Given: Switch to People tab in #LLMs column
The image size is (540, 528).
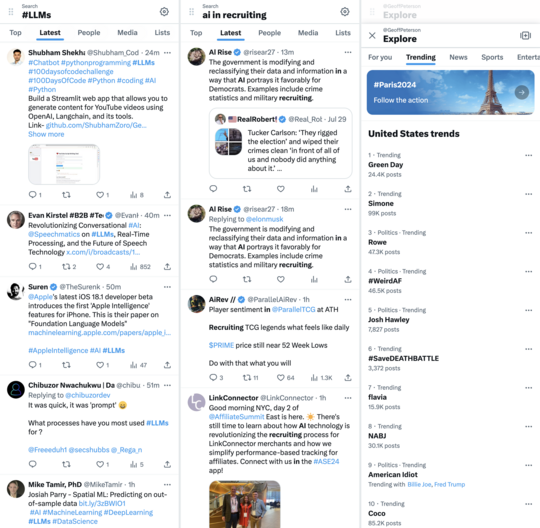Looking at the screenshot, I should [89, 33].
